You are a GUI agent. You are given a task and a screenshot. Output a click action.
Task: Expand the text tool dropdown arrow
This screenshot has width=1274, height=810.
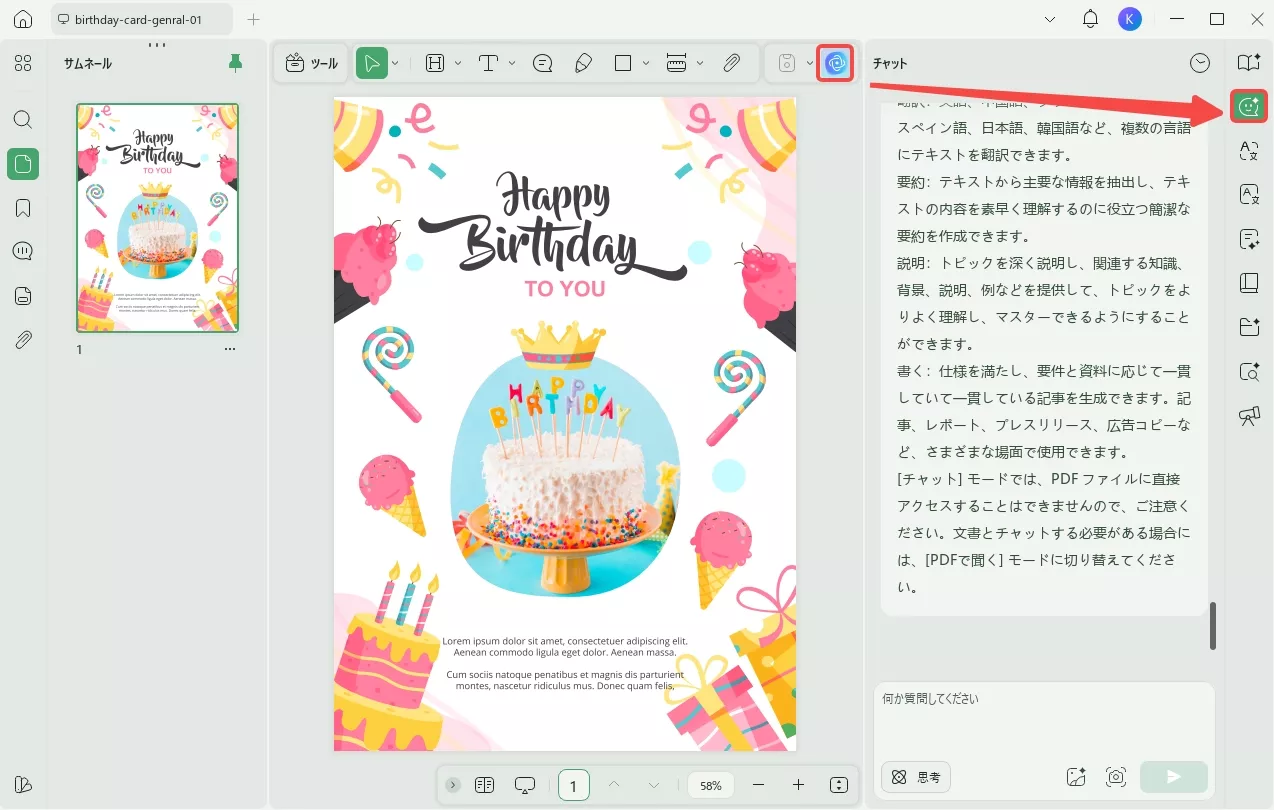[x=512, y=63]
